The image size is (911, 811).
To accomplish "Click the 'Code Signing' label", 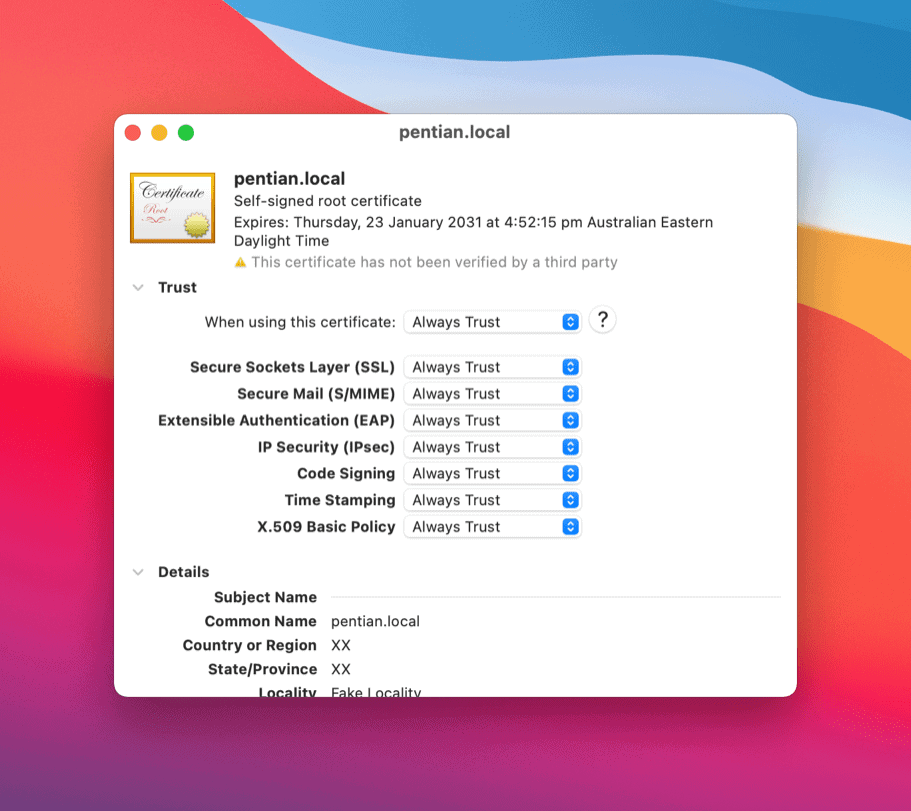I will 346,473.
